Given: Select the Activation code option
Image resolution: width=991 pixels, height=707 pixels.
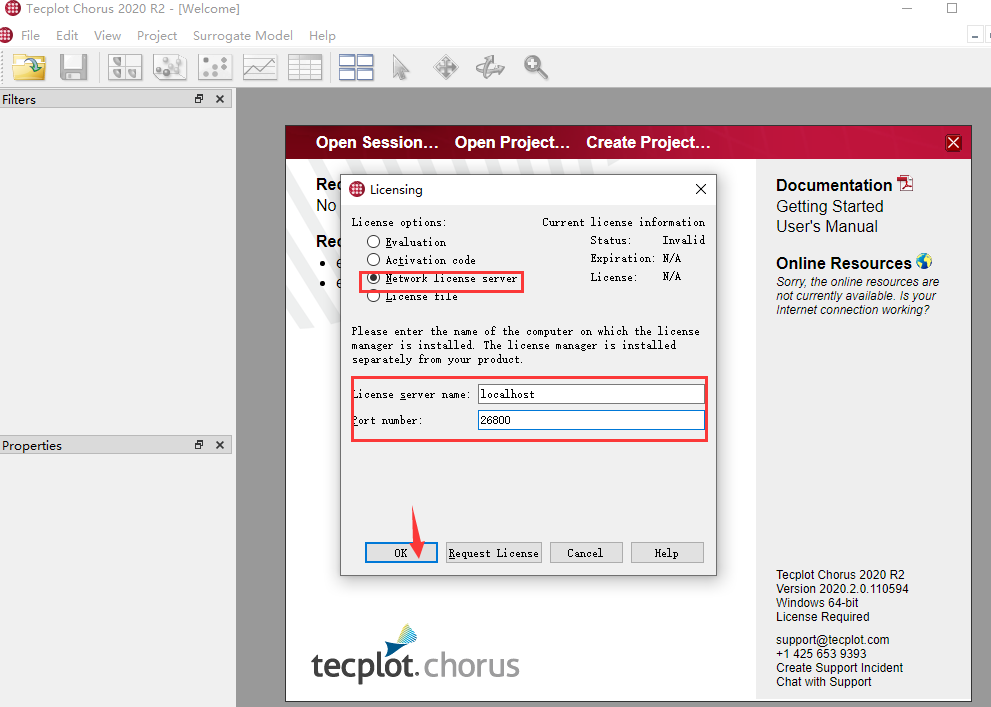Looking at the screenshot, I should coord(421,260).
